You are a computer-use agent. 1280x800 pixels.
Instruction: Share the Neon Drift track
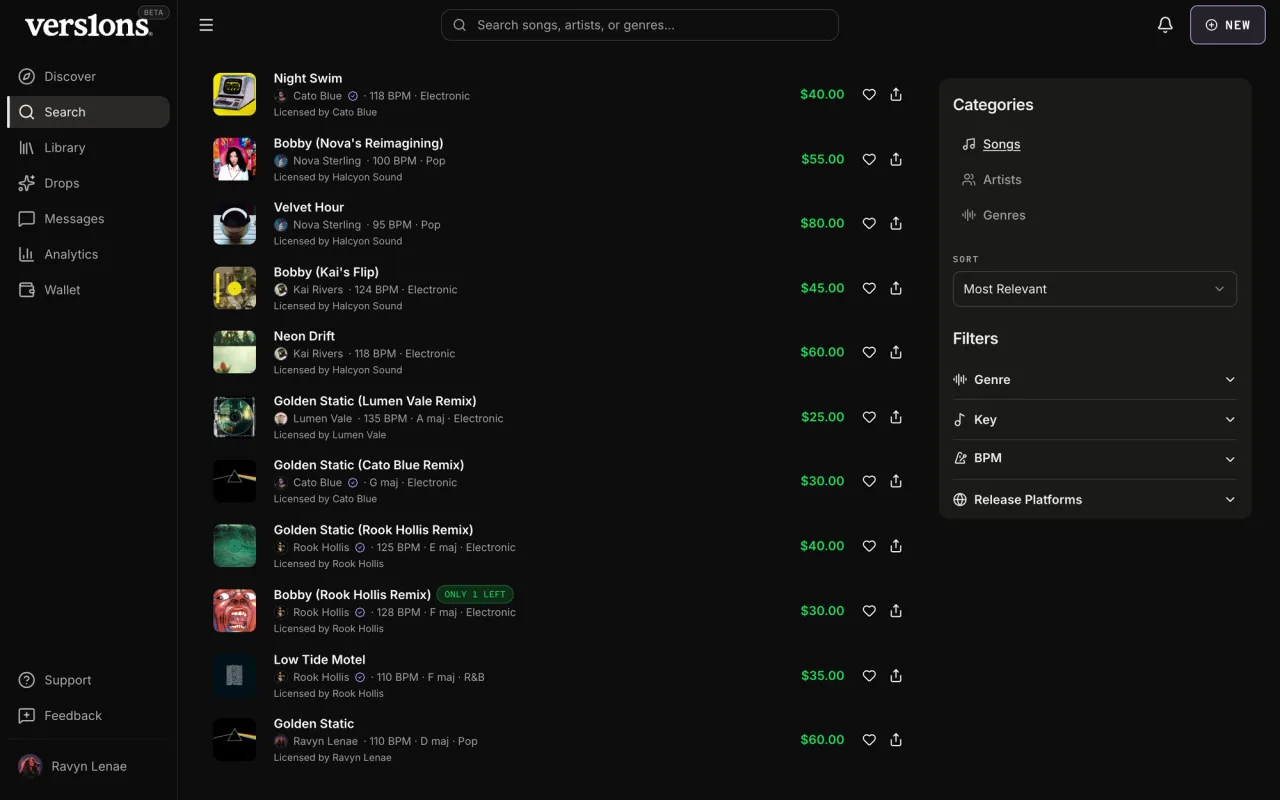896,352
